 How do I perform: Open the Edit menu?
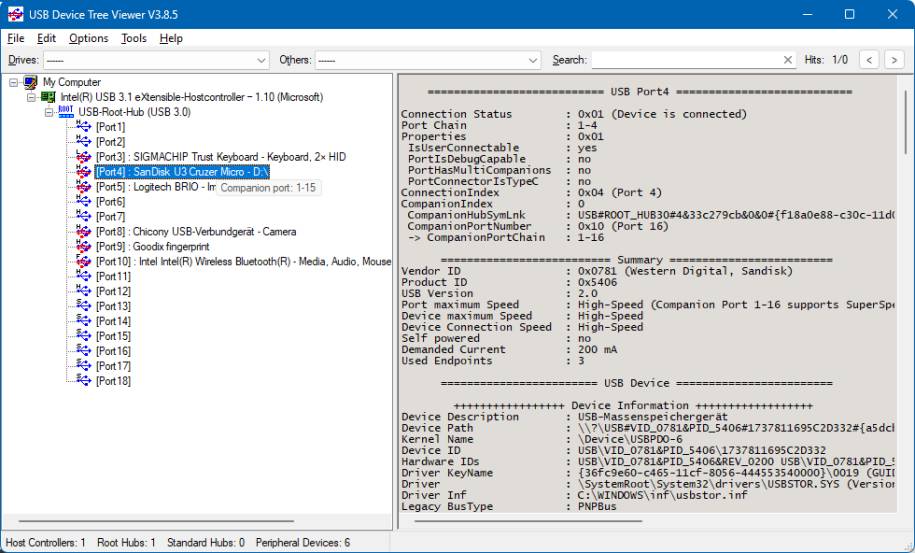(46, 38)
